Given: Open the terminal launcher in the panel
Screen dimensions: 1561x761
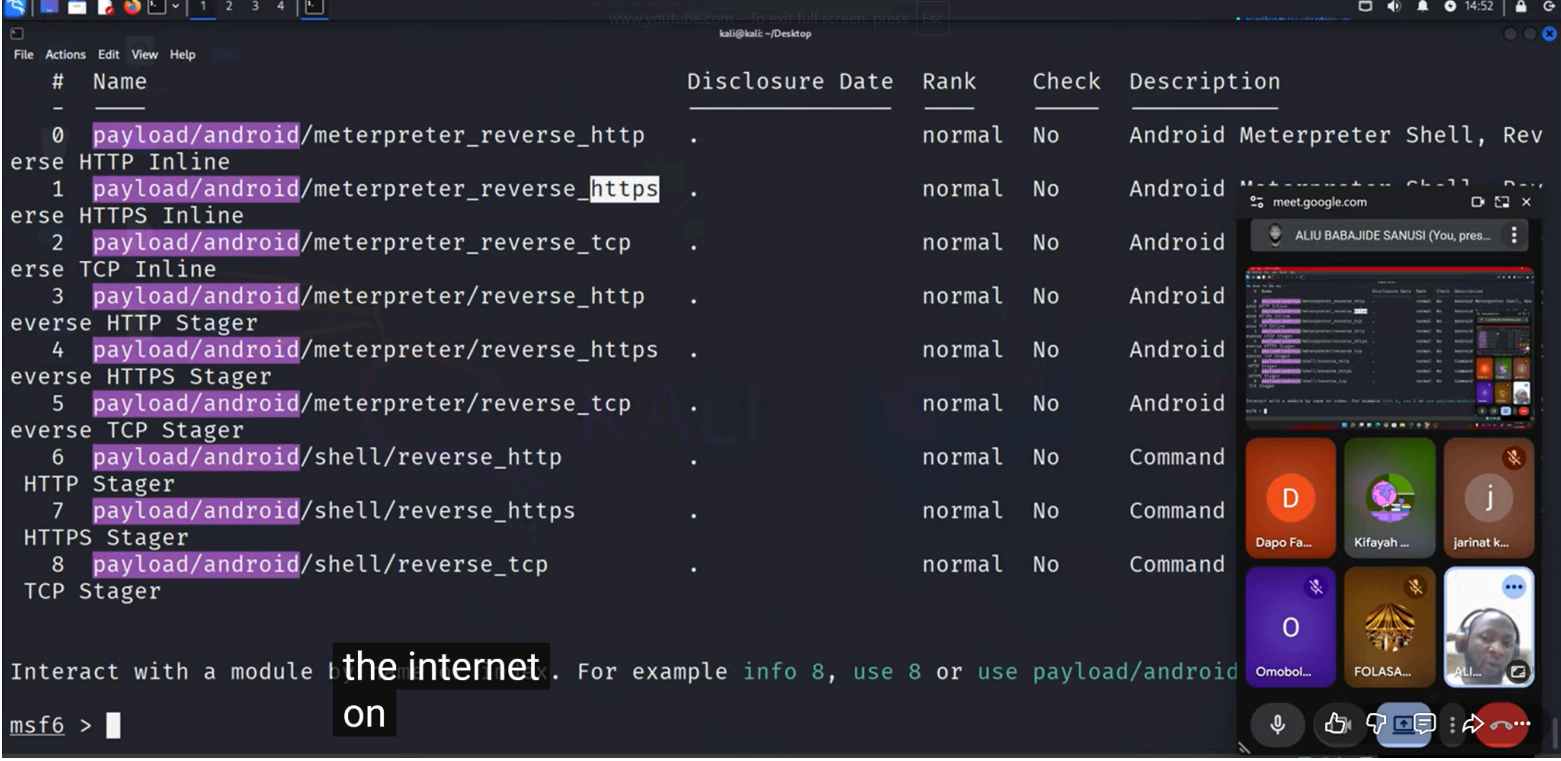Looking at the screenshot, I should coord(156,6).
